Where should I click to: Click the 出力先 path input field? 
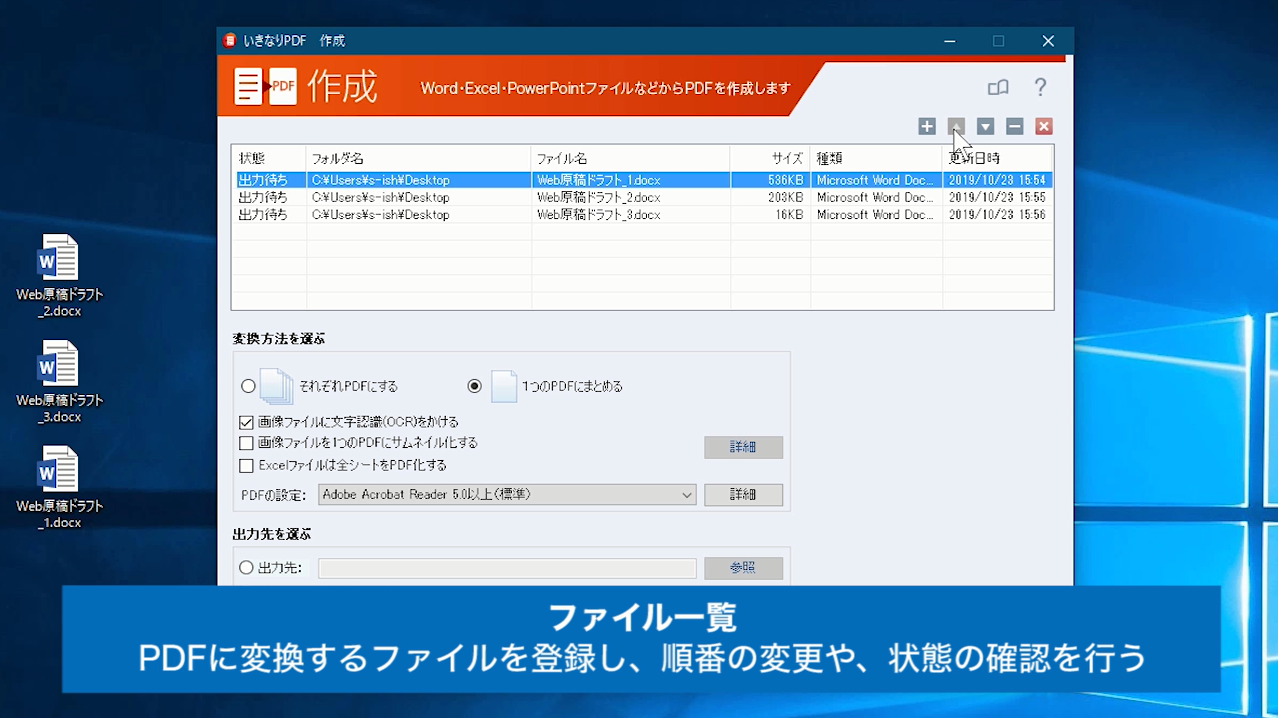coord(507,568)
